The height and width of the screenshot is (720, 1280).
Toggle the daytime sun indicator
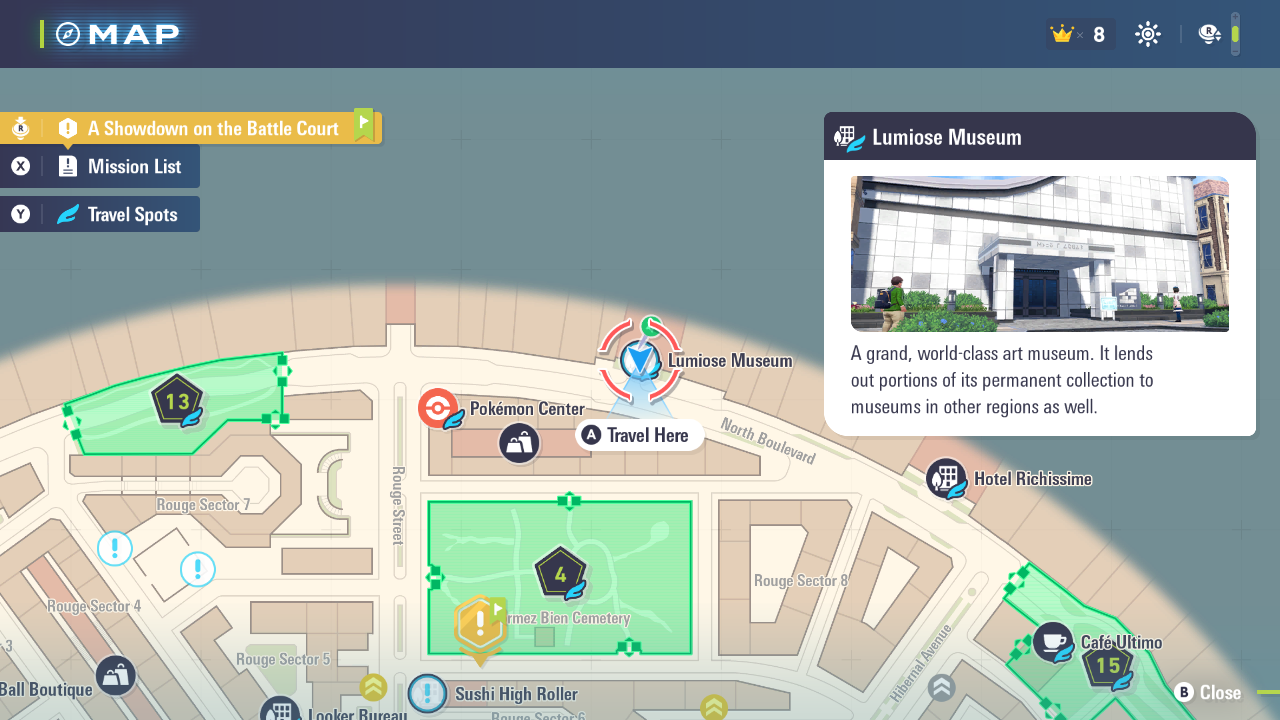(1148, 34)
